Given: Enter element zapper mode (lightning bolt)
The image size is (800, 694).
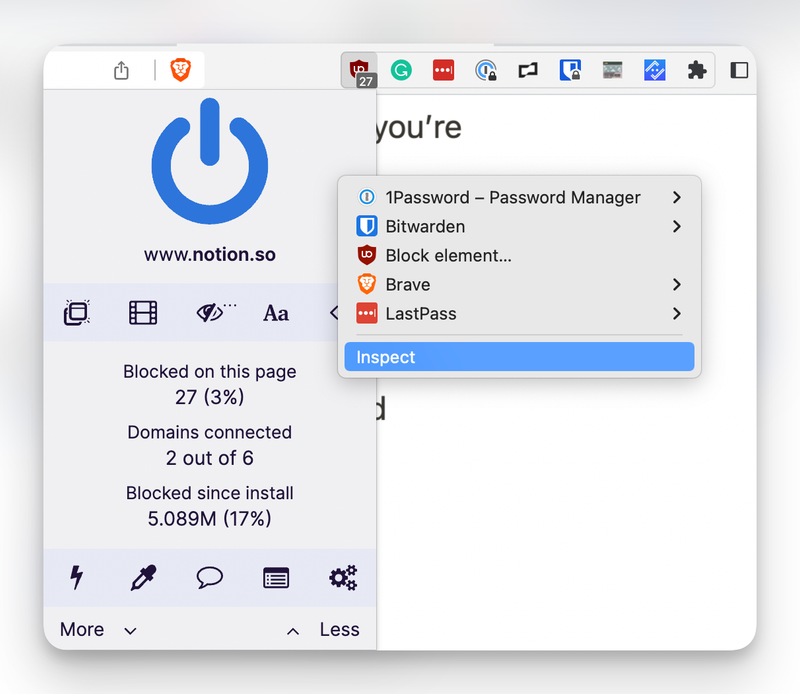Looking at the screenshot, I should [x=77, y=578].
